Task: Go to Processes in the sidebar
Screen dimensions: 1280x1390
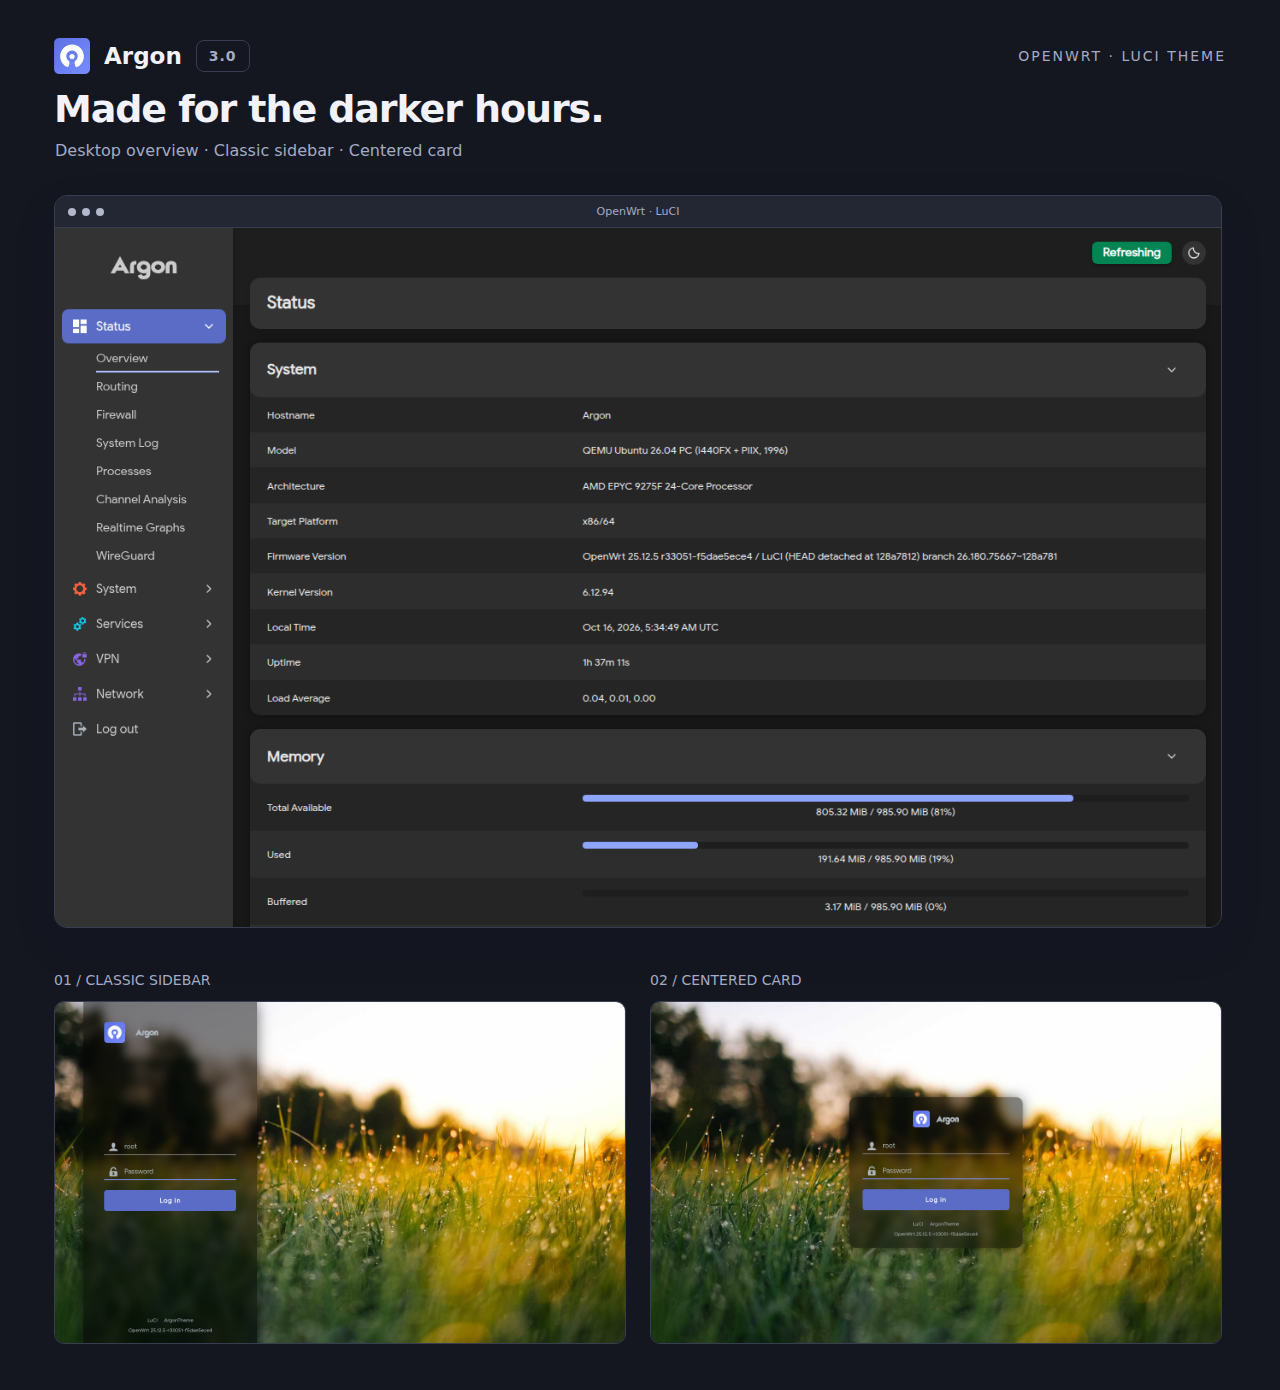Action: click(124, 471)
